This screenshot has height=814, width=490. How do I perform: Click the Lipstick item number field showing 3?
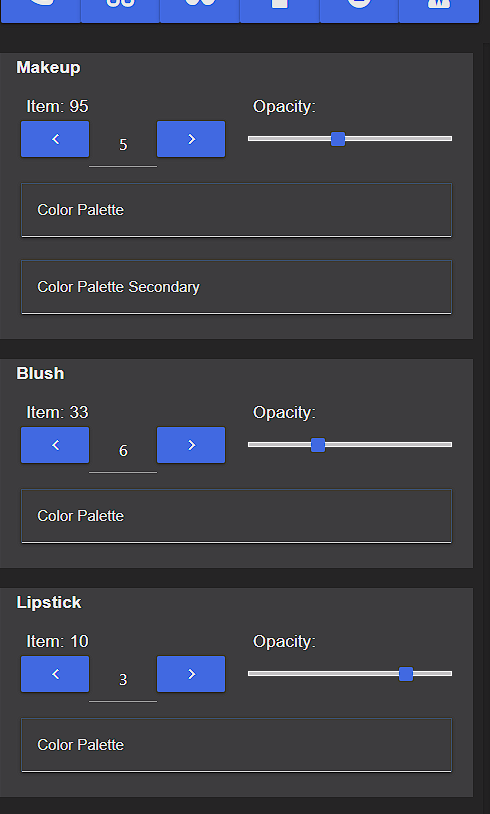click(x=123, y=680)
